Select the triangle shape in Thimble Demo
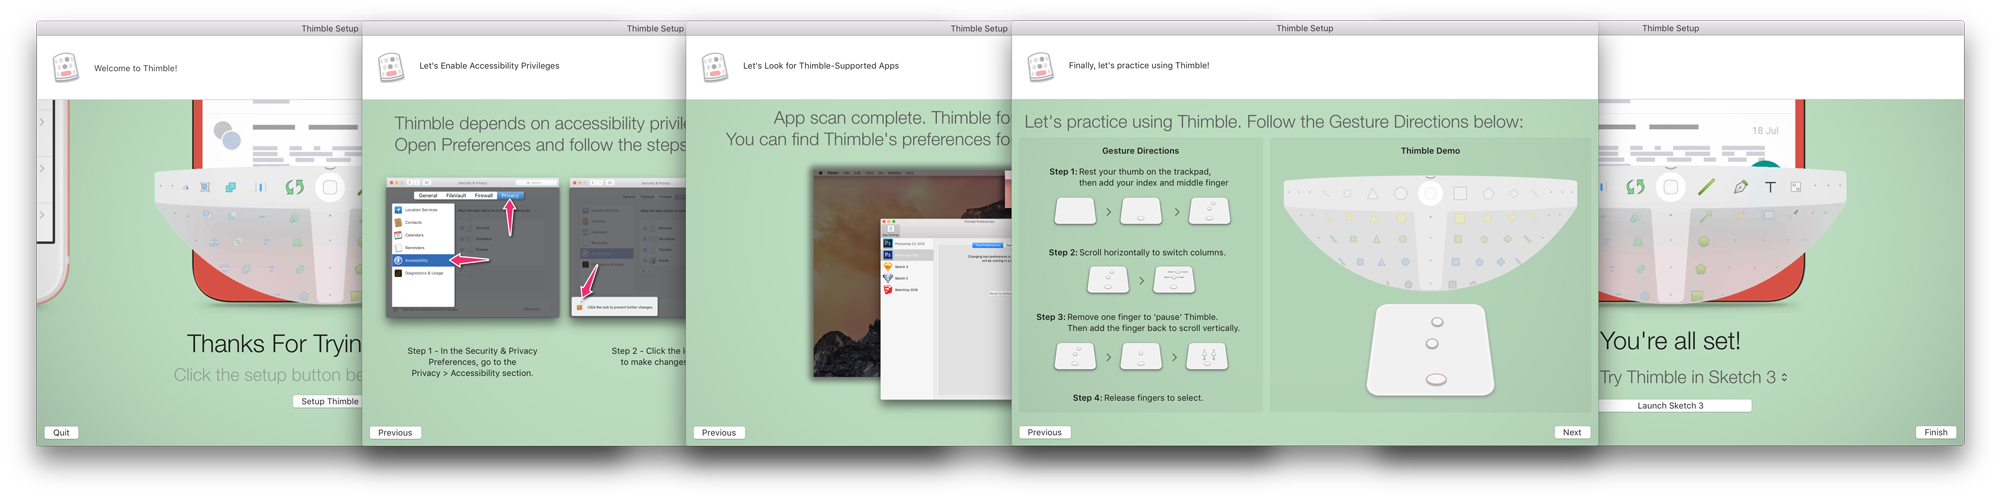This screenshot has height=498, width=2000. 1373,193
